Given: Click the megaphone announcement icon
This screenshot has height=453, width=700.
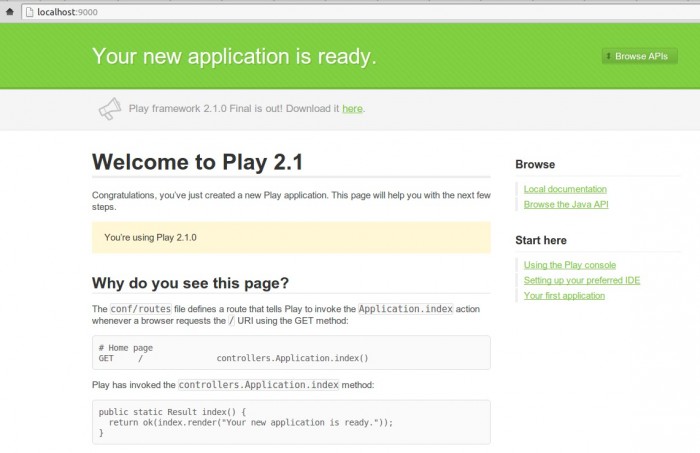Looking at the screenshot, I should (109, 108).
